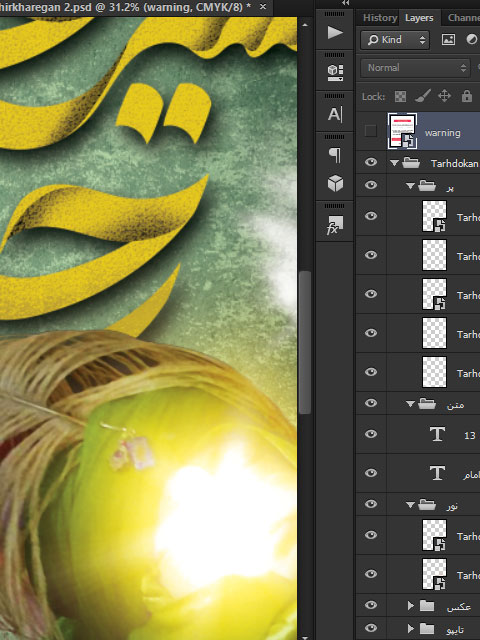This screenshot has height=640, width=480.
Task: Click the نور group folder icon
Action: click(427, 505)
